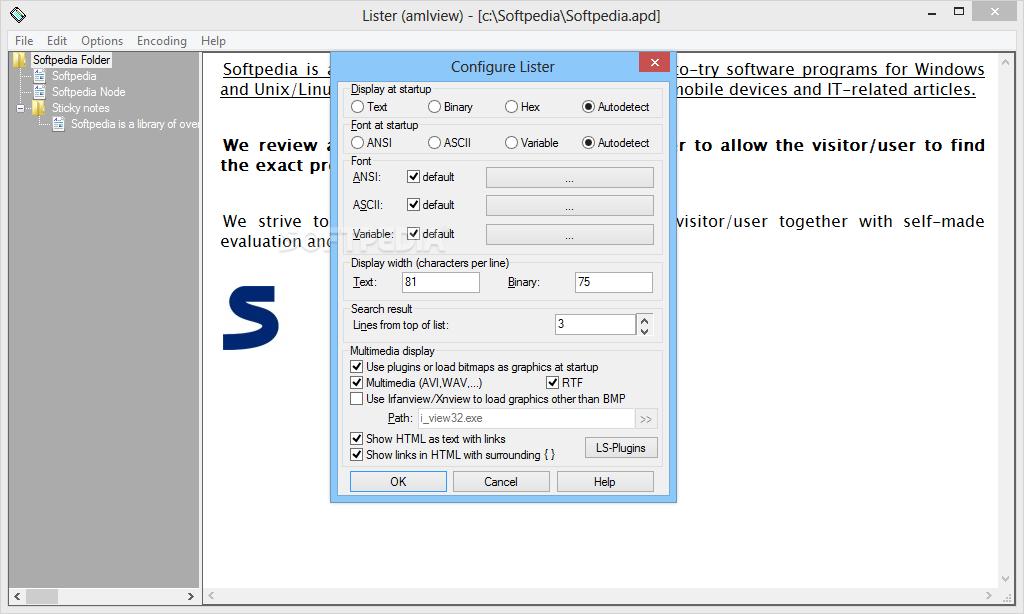Open the ANSI font chooser button
Image resolution: width=1024 pixels, height=614 pixels.
coord(569,178)
